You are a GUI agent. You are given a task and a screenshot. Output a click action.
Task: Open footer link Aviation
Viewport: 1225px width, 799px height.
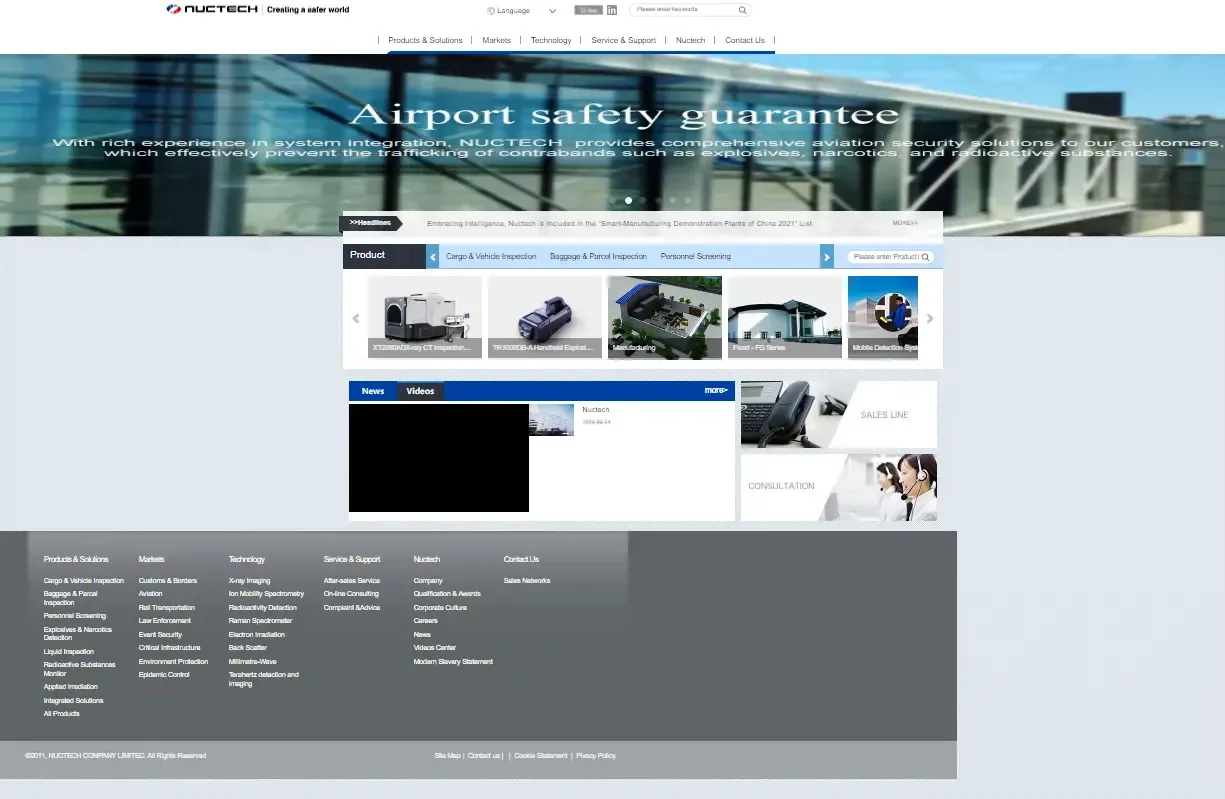150,594
